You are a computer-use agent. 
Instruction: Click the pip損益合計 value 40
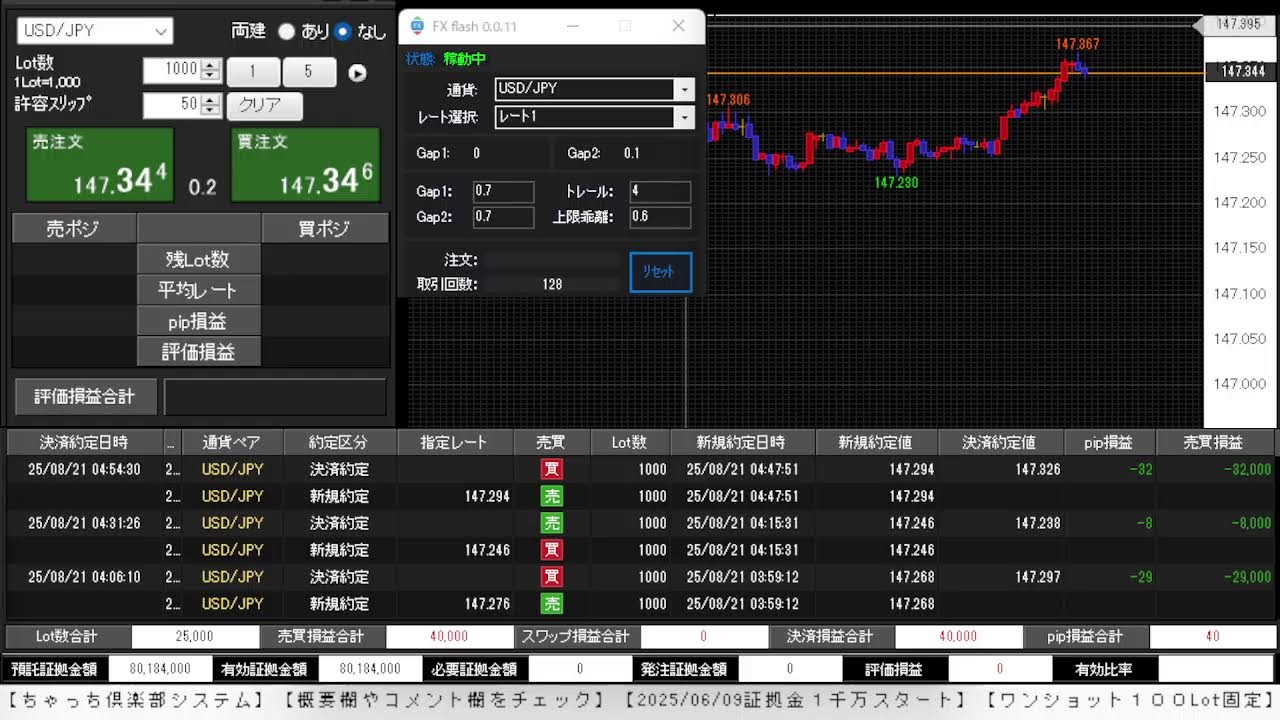coord(1213,636)
